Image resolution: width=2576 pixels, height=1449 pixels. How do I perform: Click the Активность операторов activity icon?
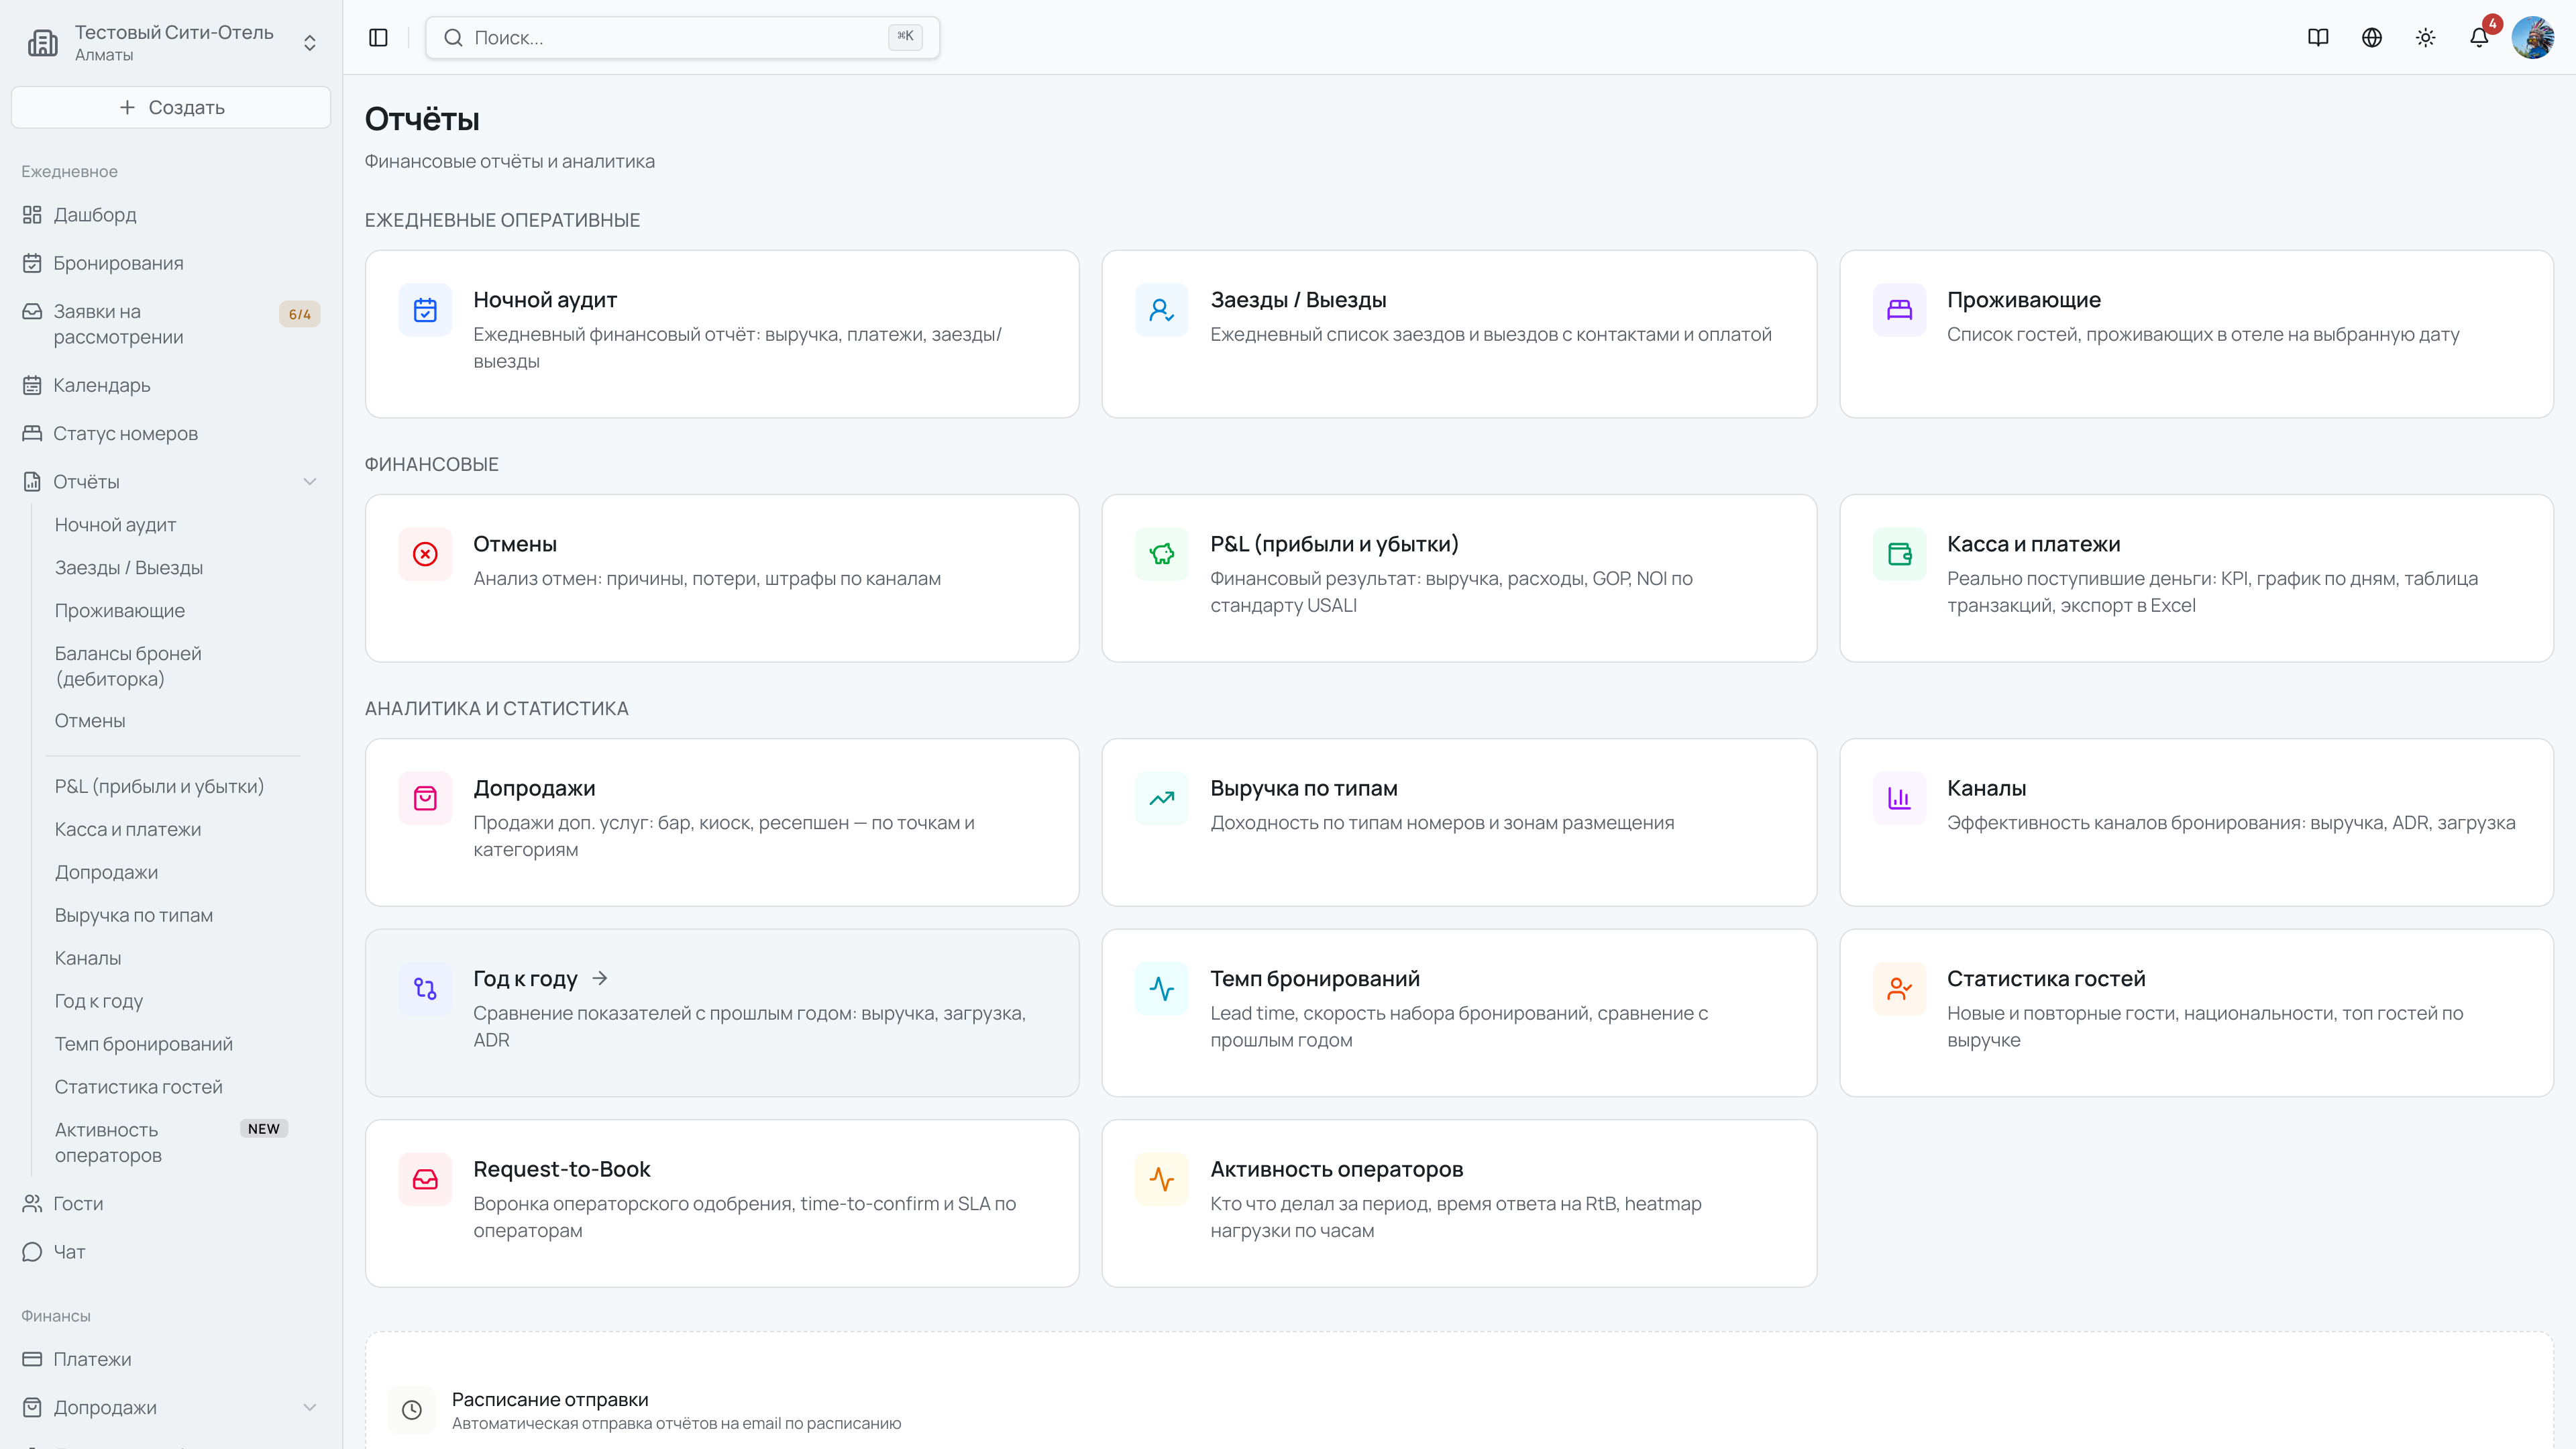click(1162, 1179)
